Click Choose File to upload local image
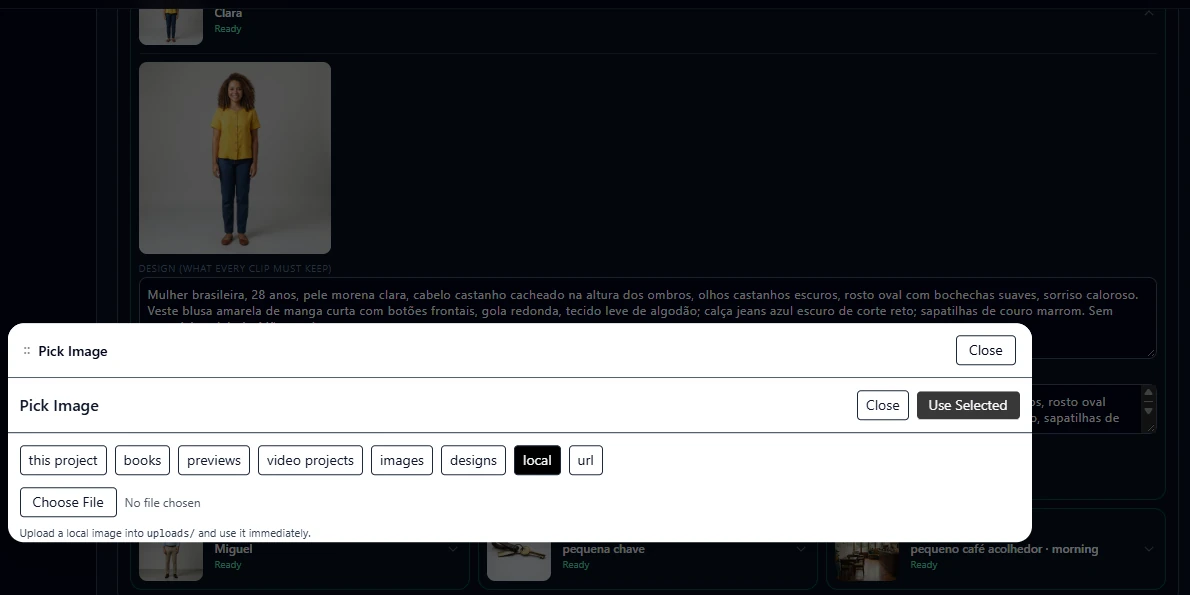 point(68,502)
